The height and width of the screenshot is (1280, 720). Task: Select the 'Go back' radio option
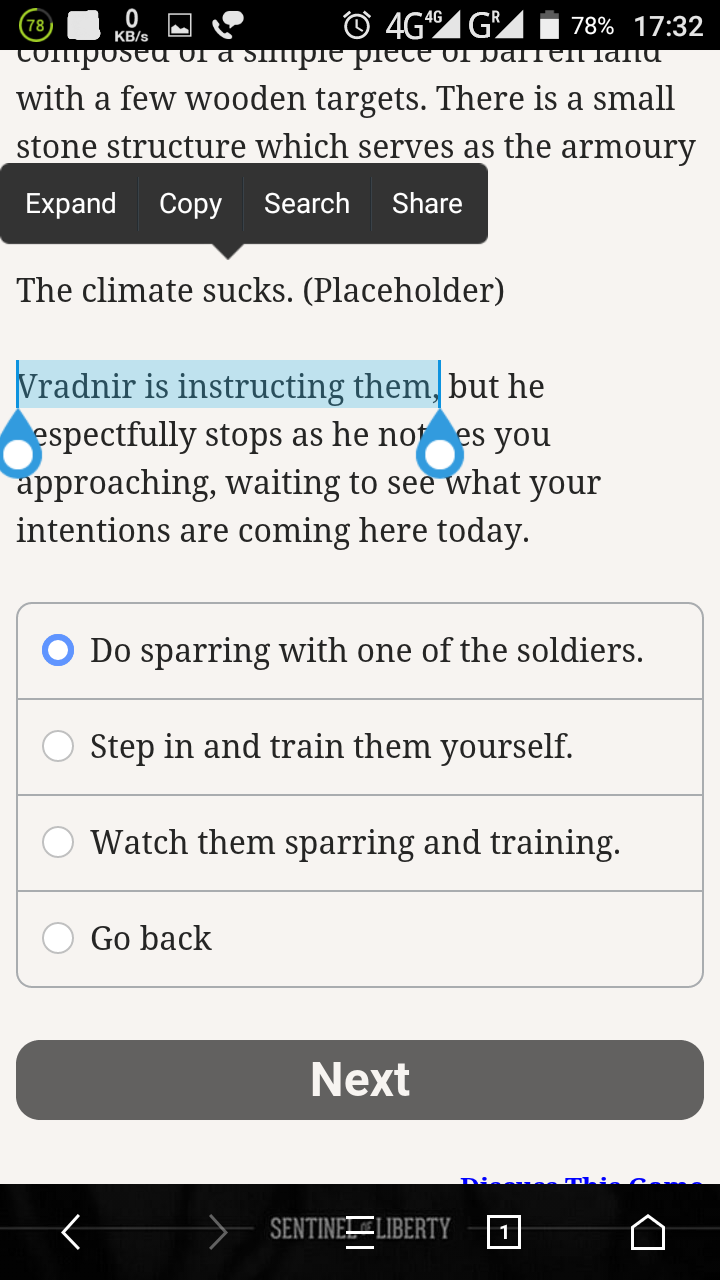click(x=360, y=939)
